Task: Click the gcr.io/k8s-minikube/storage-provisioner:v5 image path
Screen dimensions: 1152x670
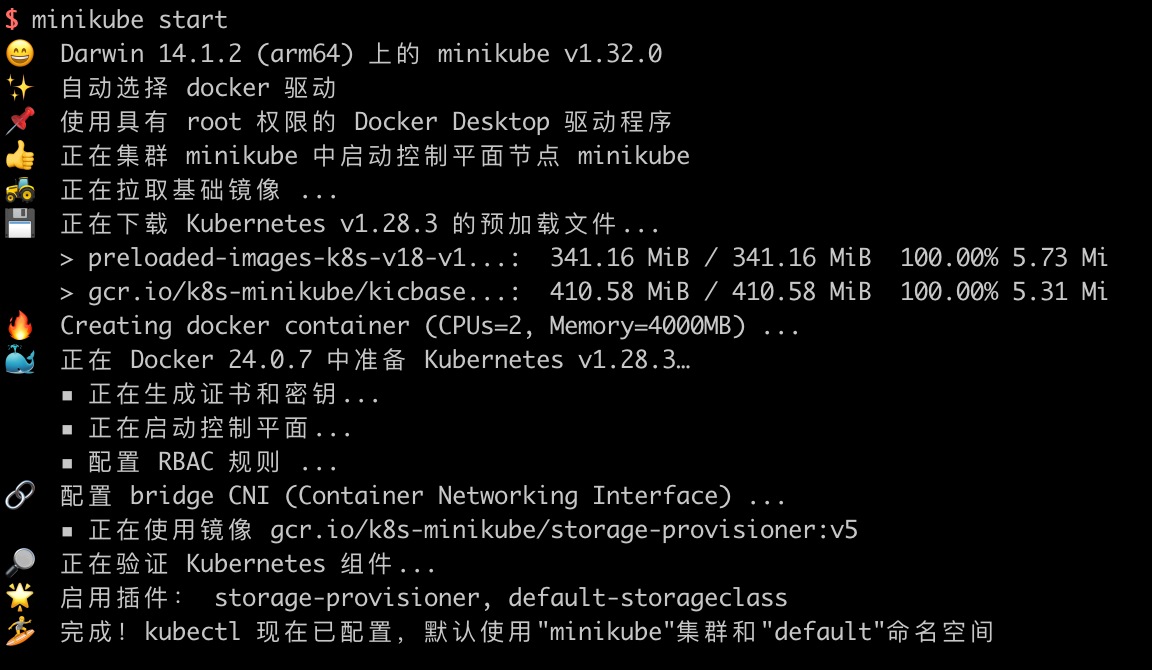Action: tap(564, 530)
